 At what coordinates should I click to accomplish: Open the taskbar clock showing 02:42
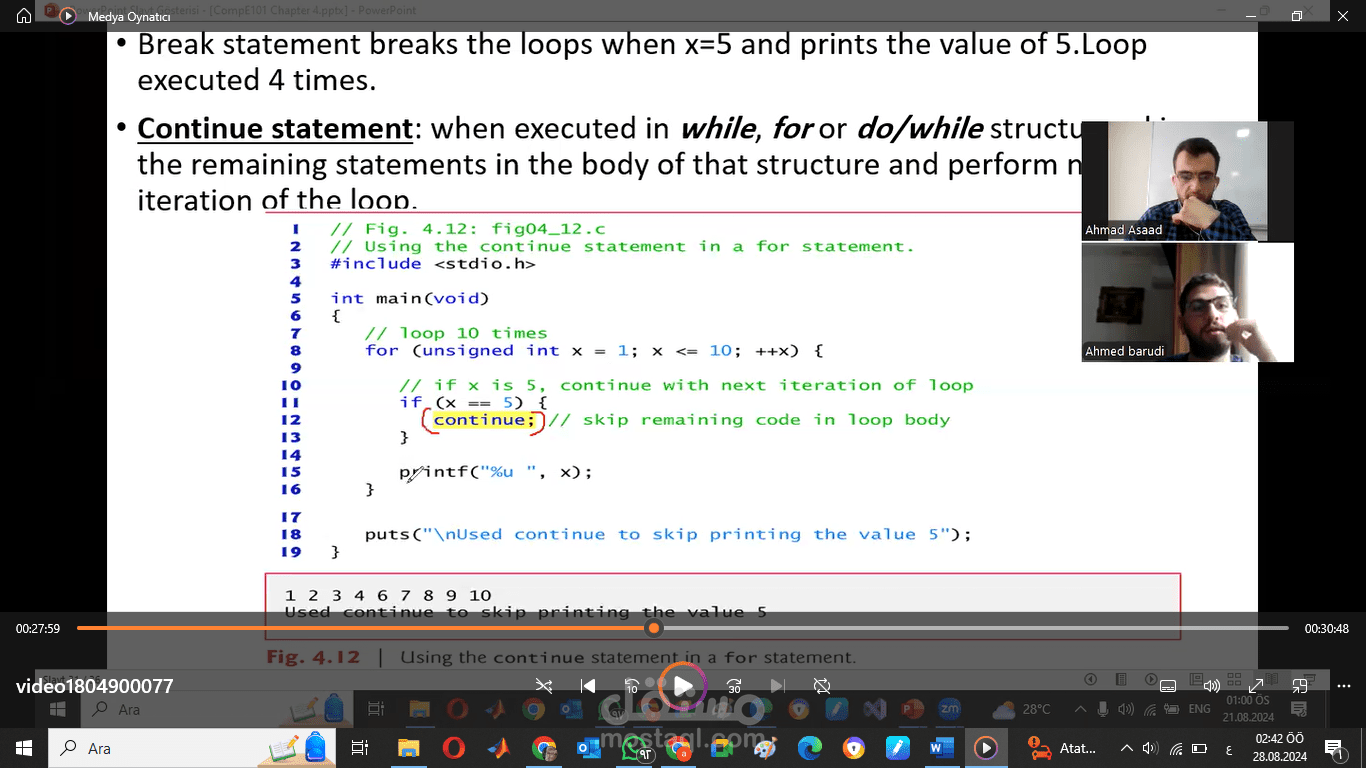(x=1279, y=748)
